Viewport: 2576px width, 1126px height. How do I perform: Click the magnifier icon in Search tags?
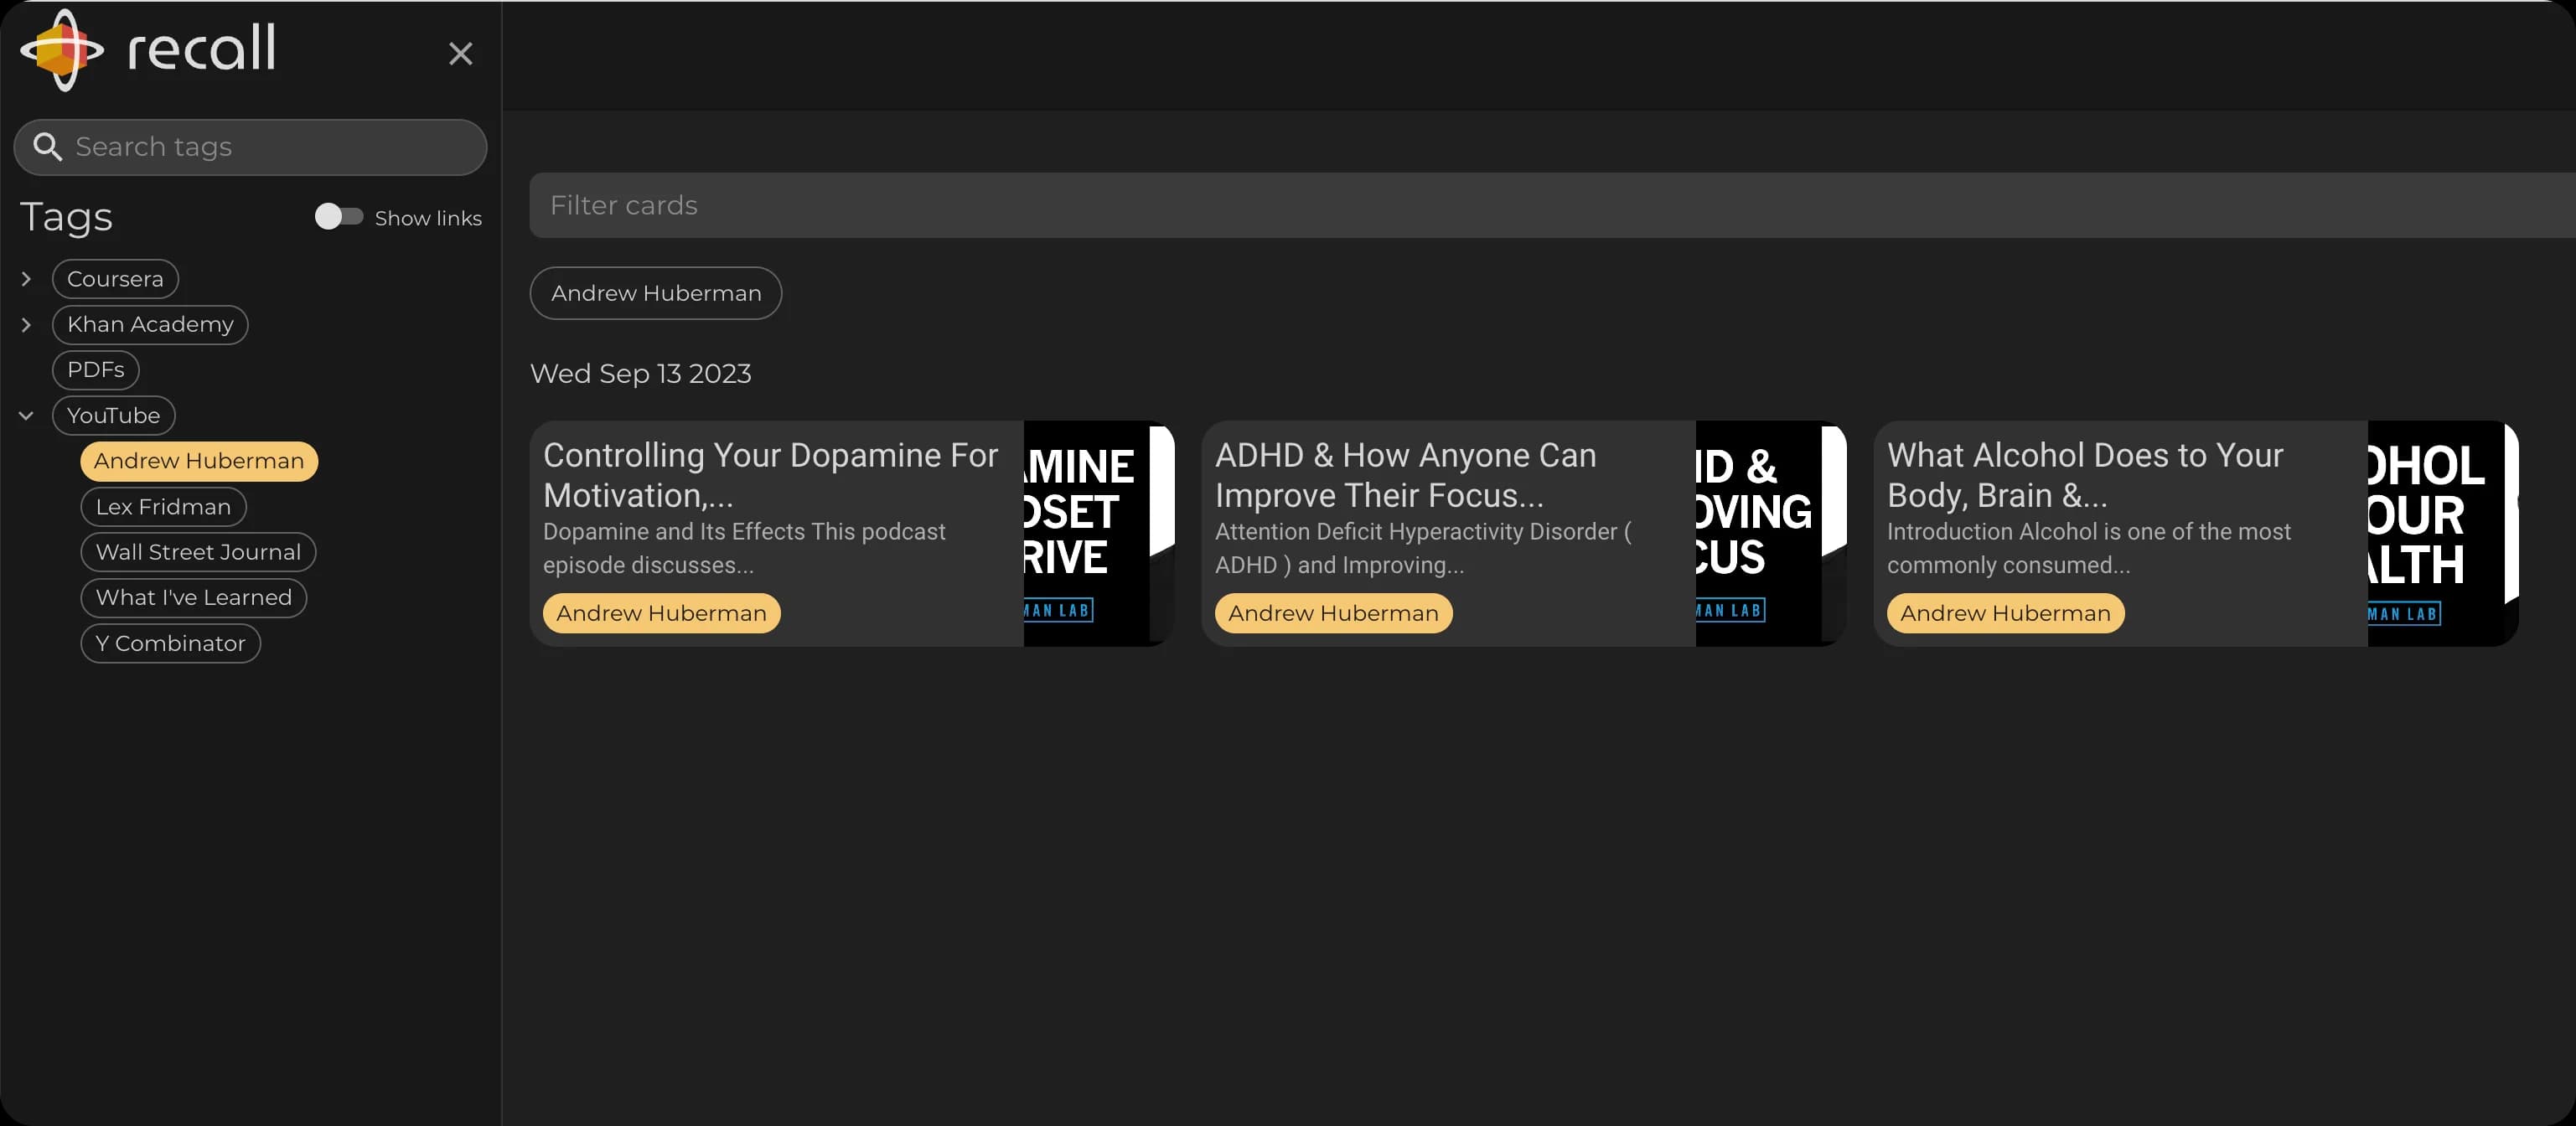[47, 147]
